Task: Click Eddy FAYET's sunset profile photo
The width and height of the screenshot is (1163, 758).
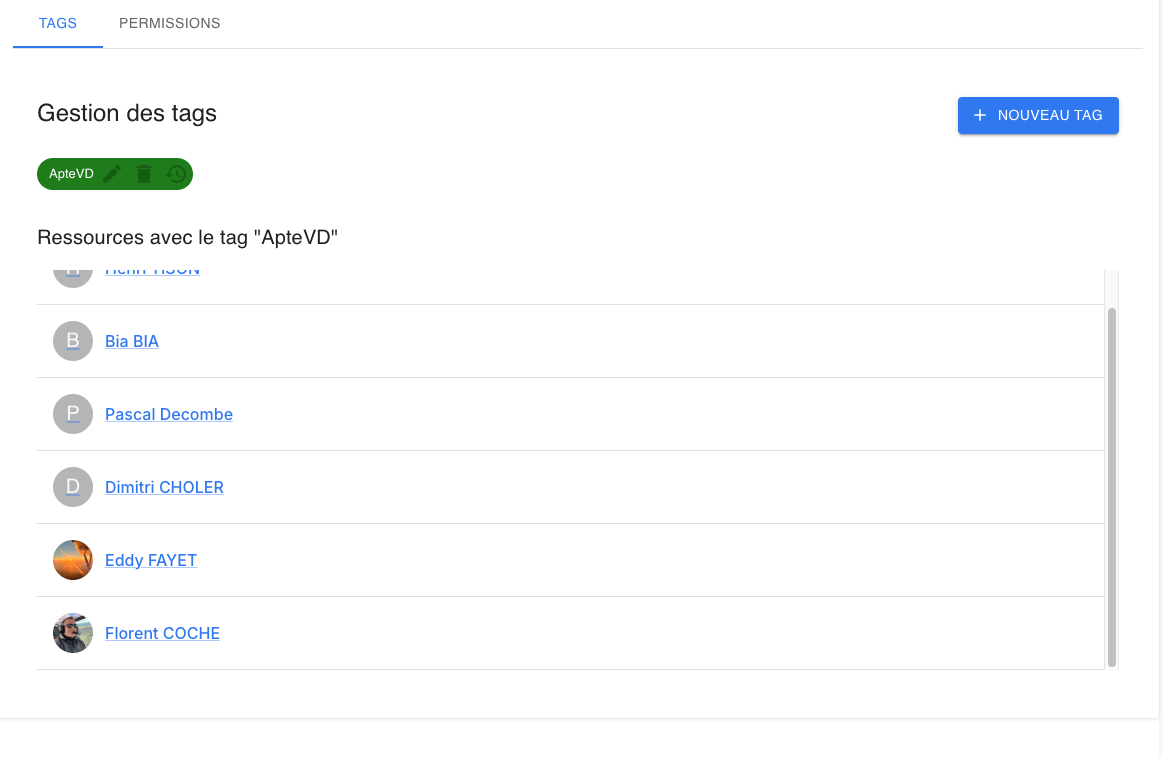Action: pyautogui.click(x=73, y=560)
